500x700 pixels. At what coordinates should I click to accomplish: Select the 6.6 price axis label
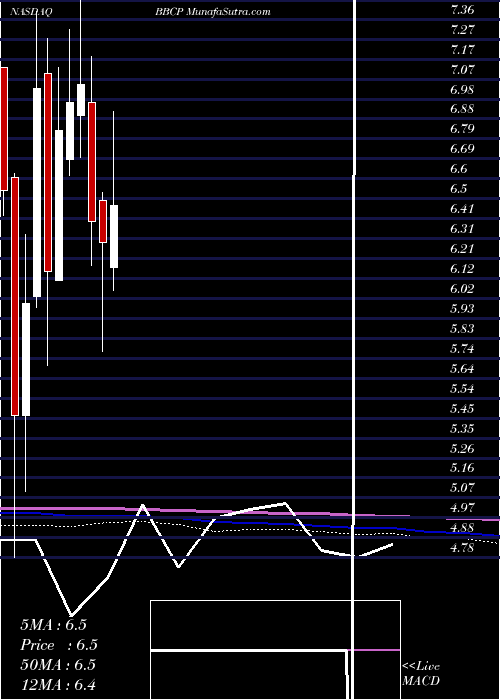[458, 169]
